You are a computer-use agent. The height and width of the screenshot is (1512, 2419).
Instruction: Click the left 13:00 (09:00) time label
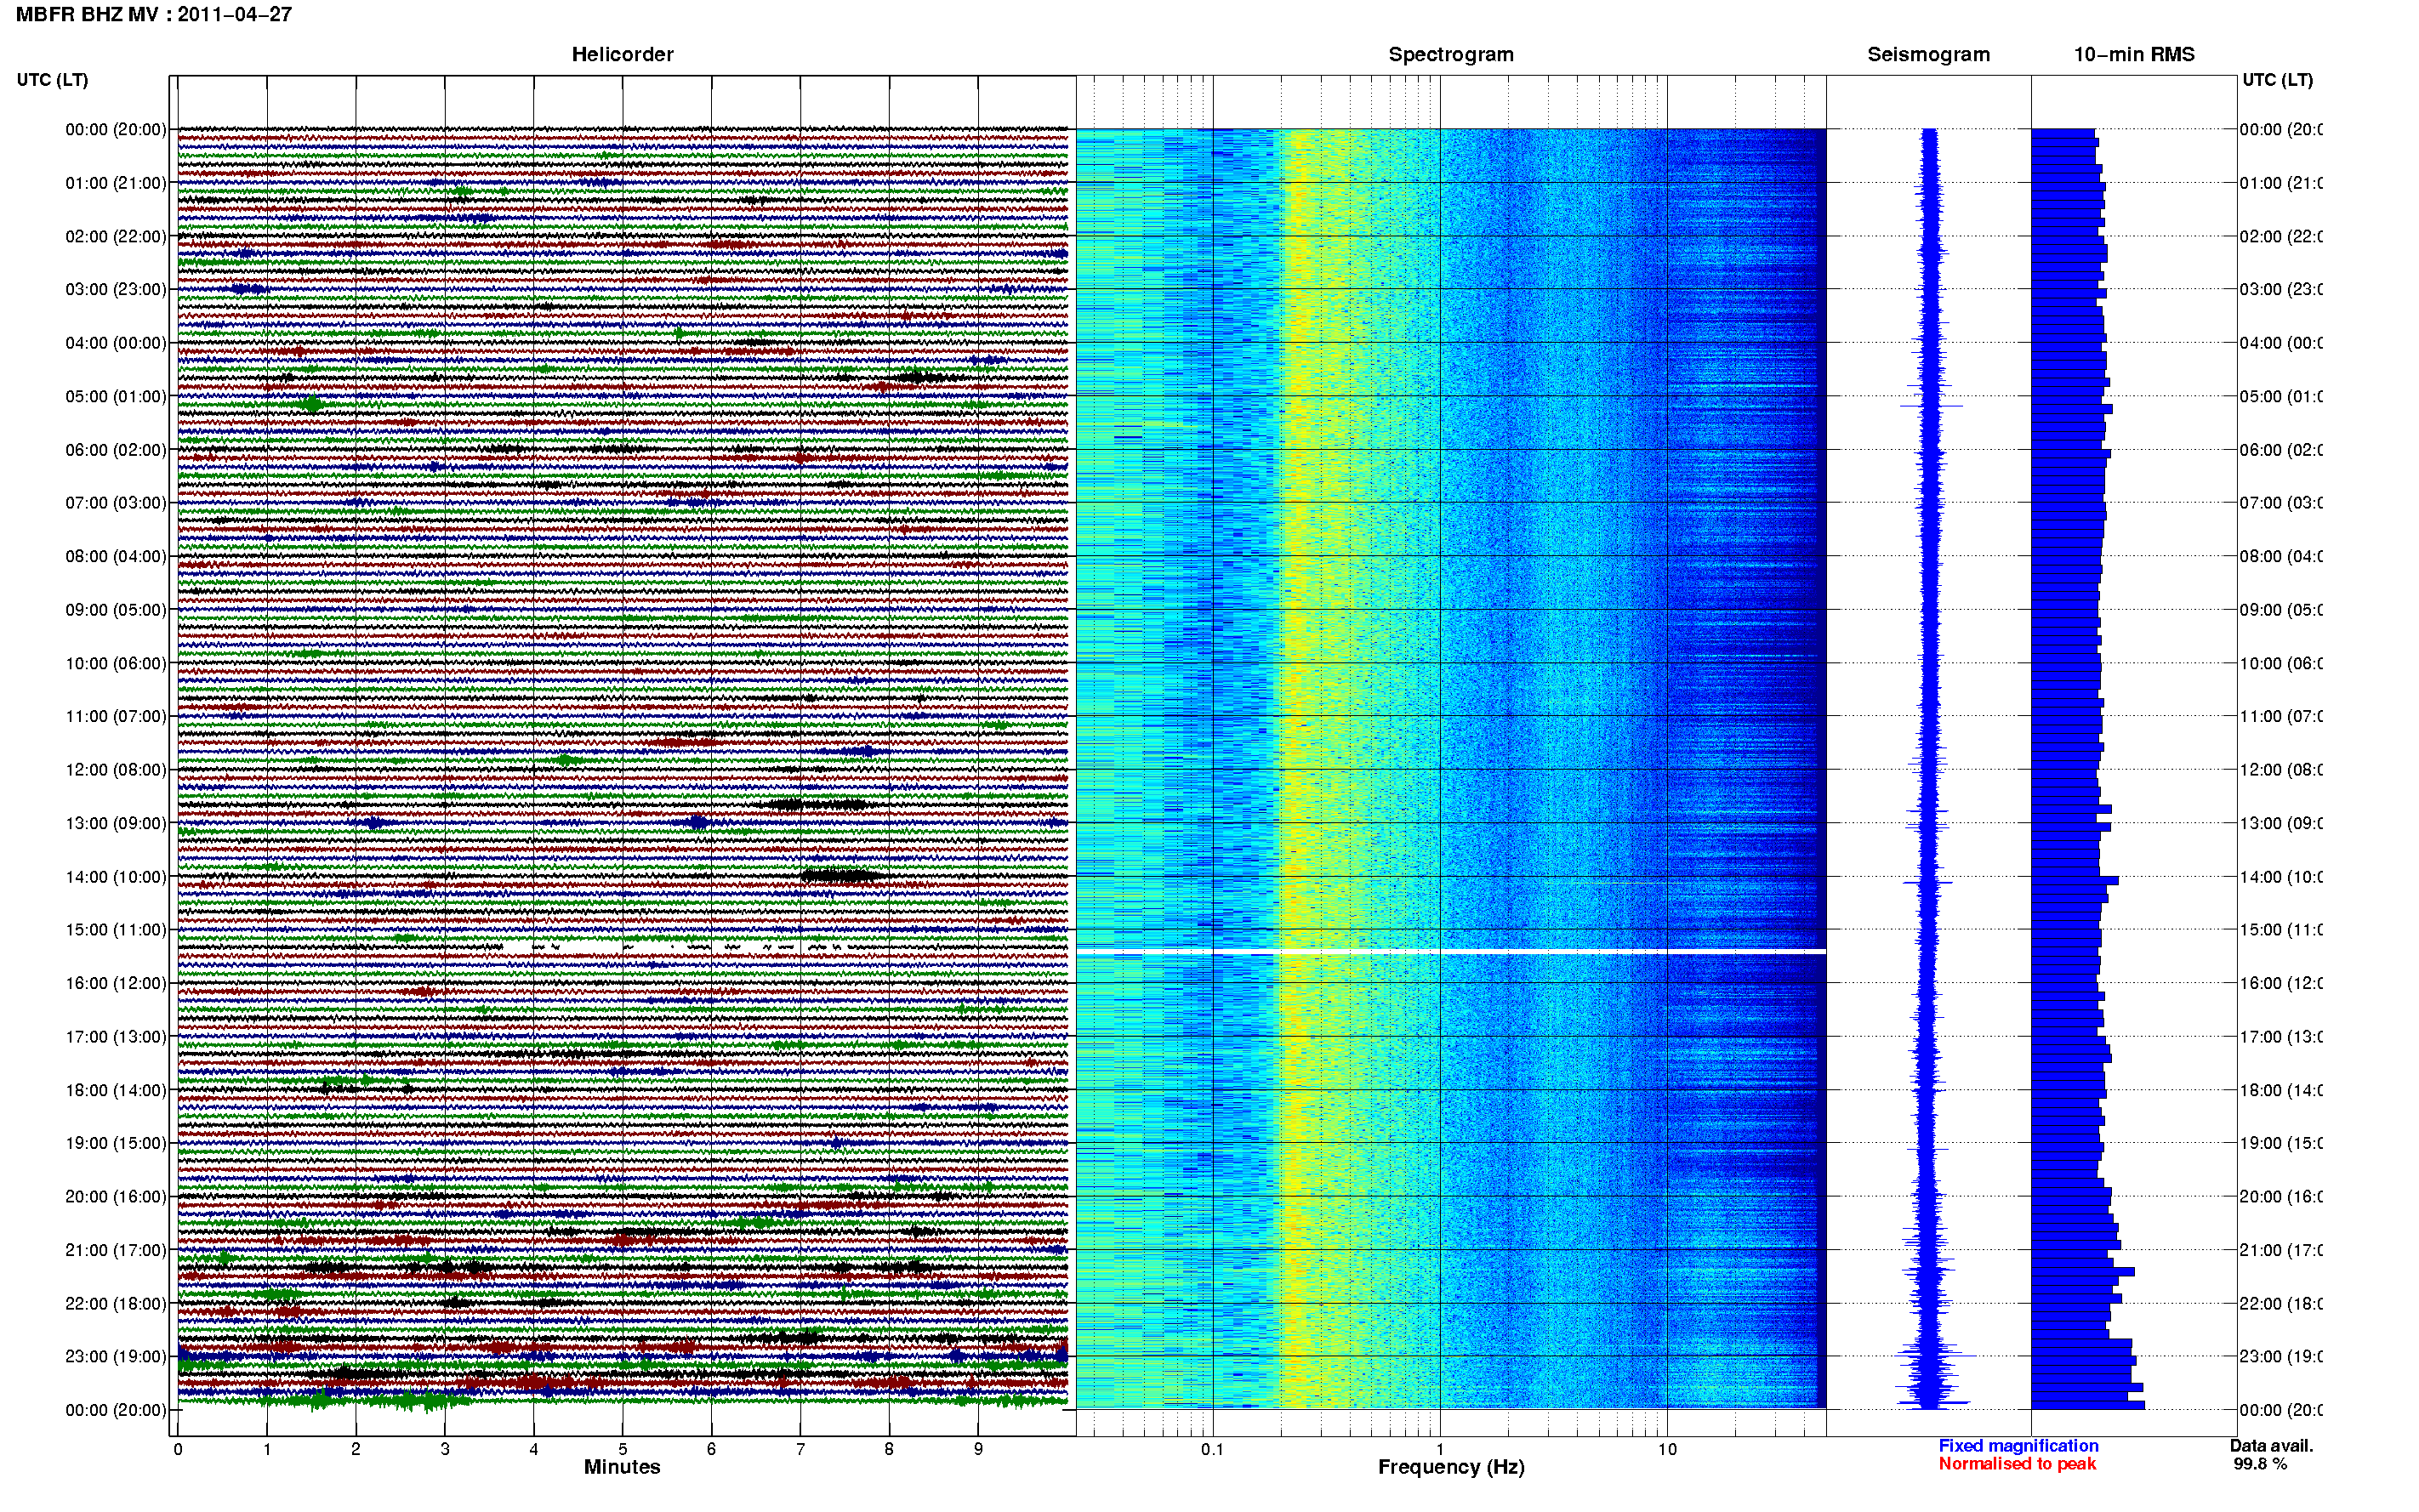click(x=116, y=824)
